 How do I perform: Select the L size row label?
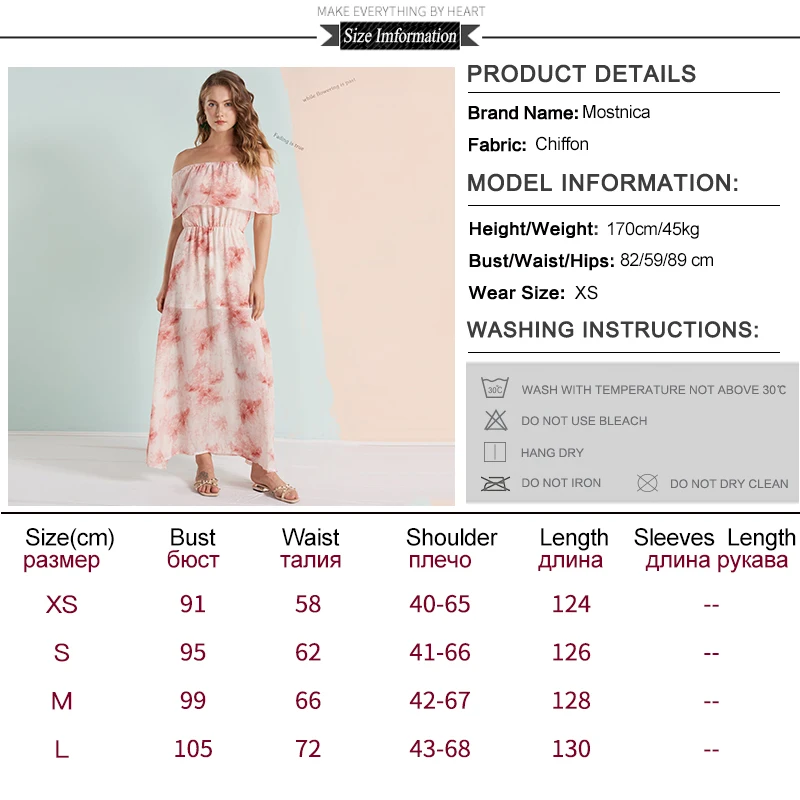pos(61,749)
